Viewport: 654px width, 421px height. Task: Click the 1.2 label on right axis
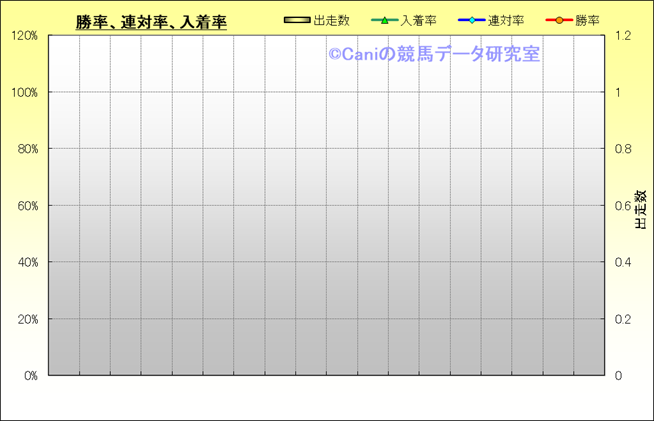[622, 35]
